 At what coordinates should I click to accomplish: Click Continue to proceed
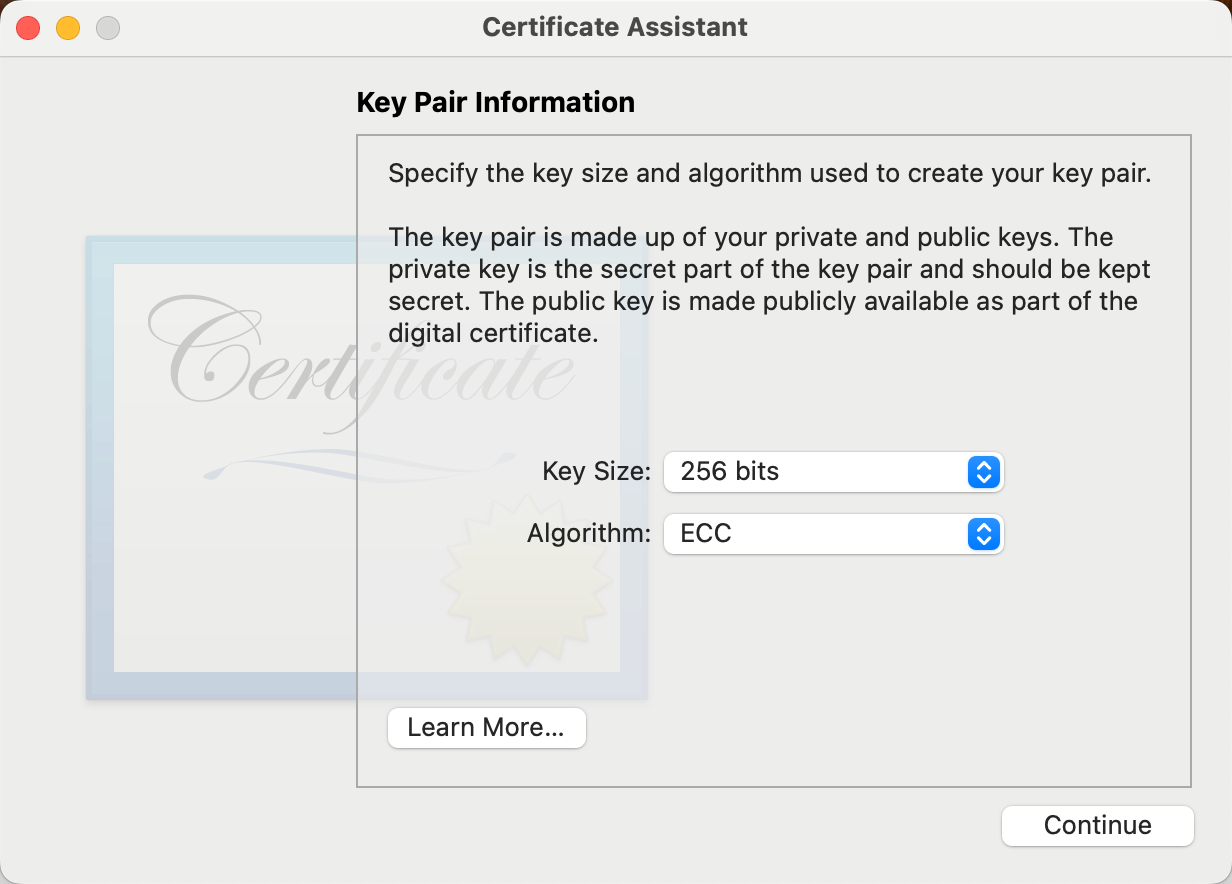(1098, 826)
